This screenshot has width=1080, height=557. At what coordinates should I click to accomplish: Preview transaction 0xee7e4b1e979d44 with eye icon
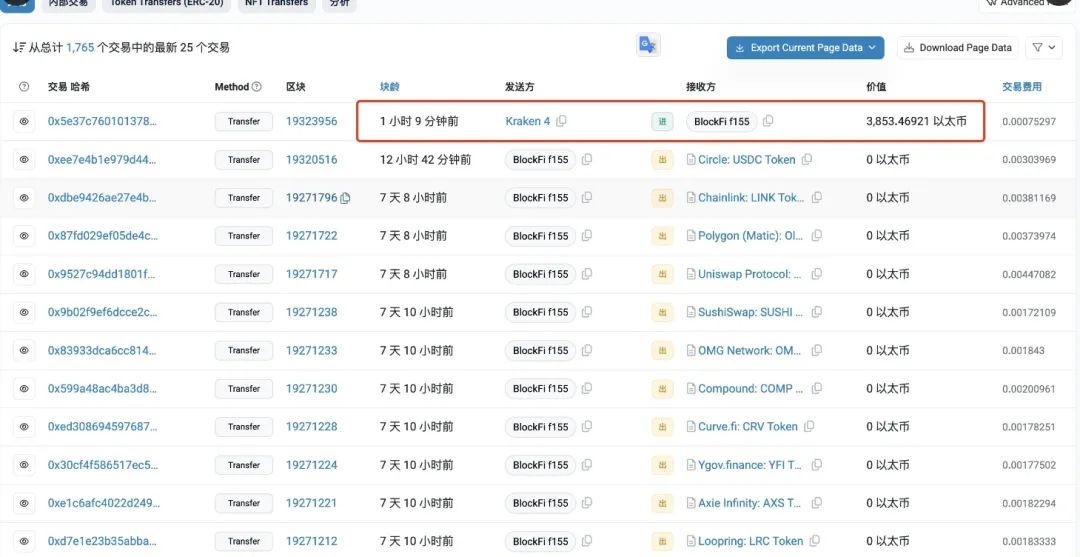pyautogui.click(x=24, y=160)
